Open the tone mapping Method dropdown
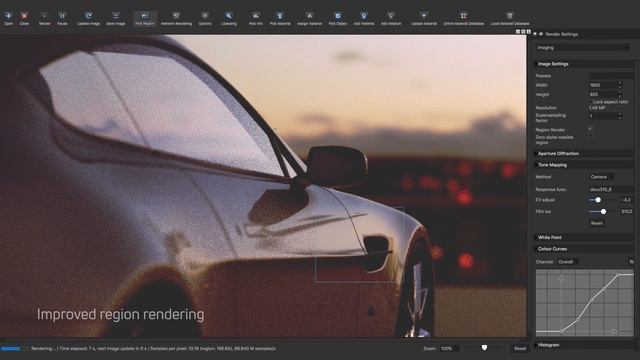 click(602, 177)
